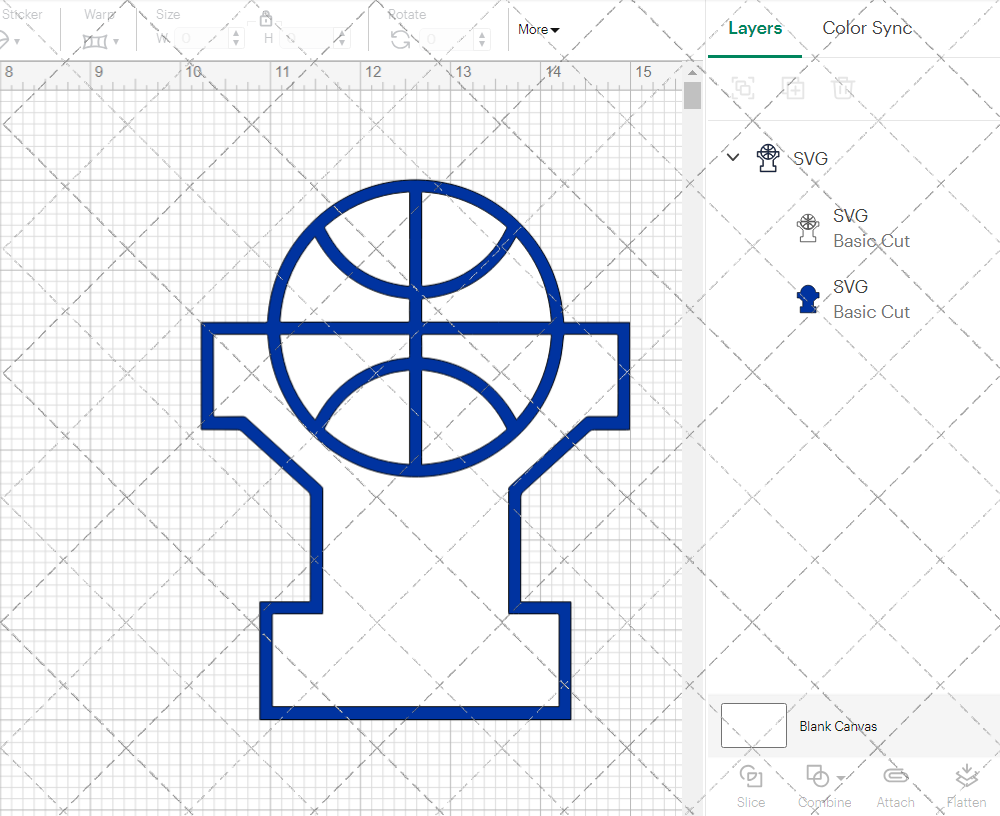
Task: Click the Slice tool icon
Action: pyautogui.click(x=750, y=777)
